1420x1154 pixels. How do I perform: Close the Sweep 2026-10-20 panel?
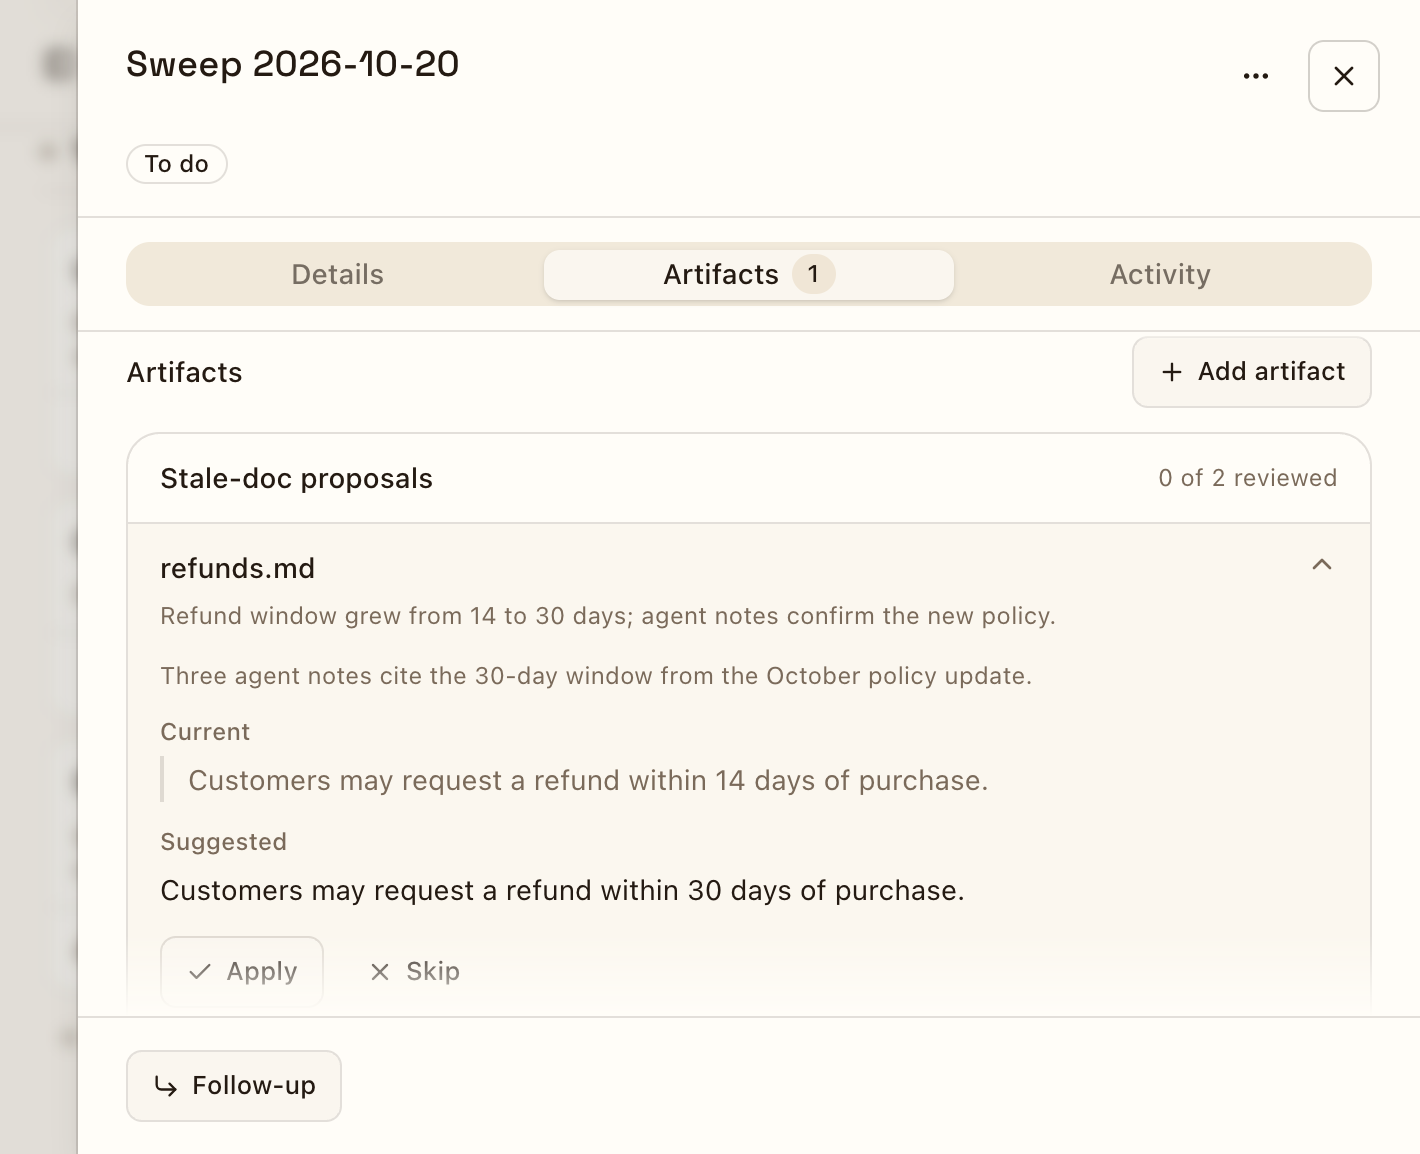(x=1344, y=76)
